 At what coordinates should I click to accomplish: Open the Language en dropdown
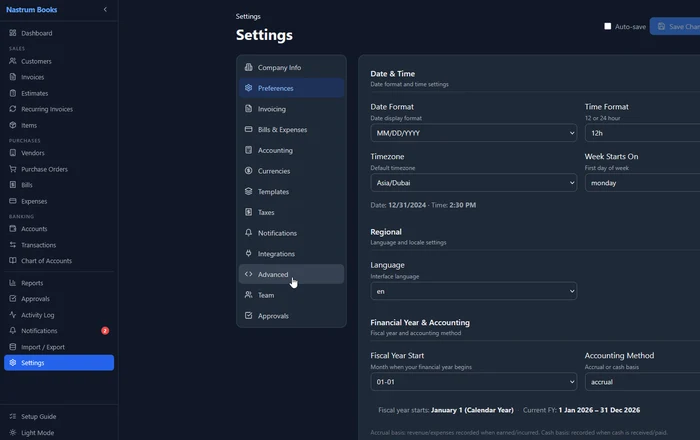[x=473, y=291]
